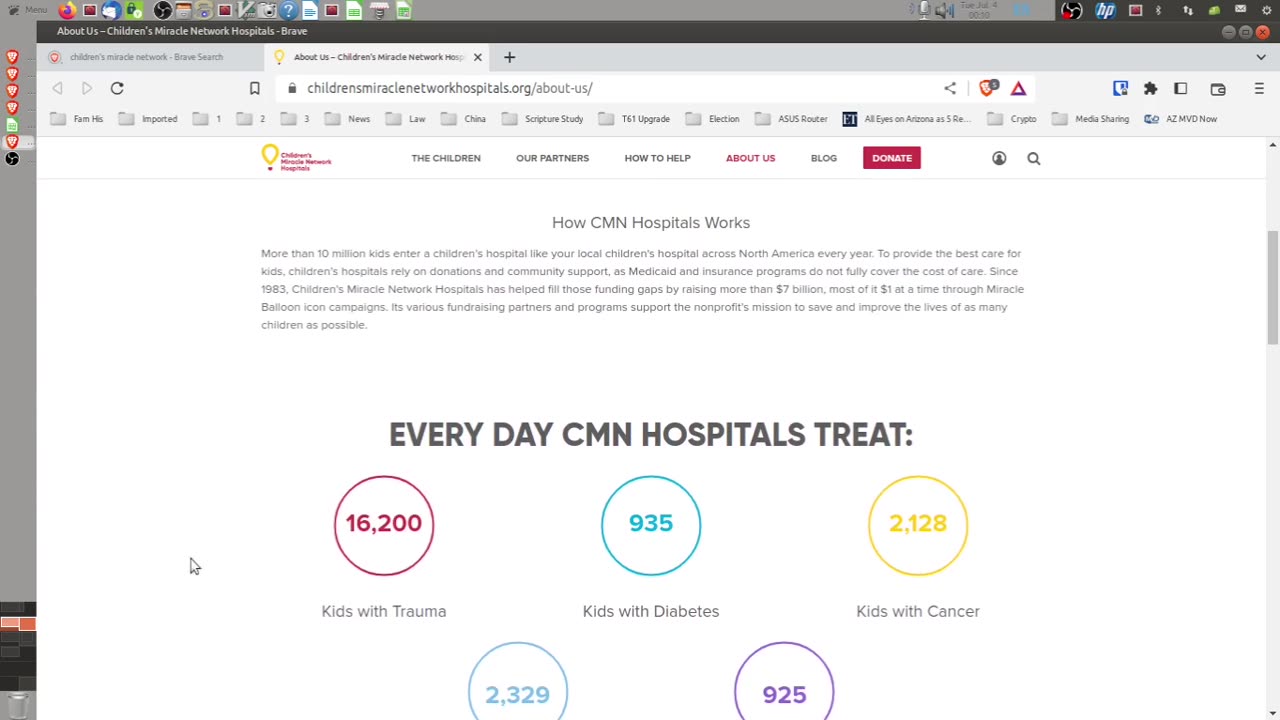
Task: Open the Imported bookmarks folder
Action: click(149, 119)
